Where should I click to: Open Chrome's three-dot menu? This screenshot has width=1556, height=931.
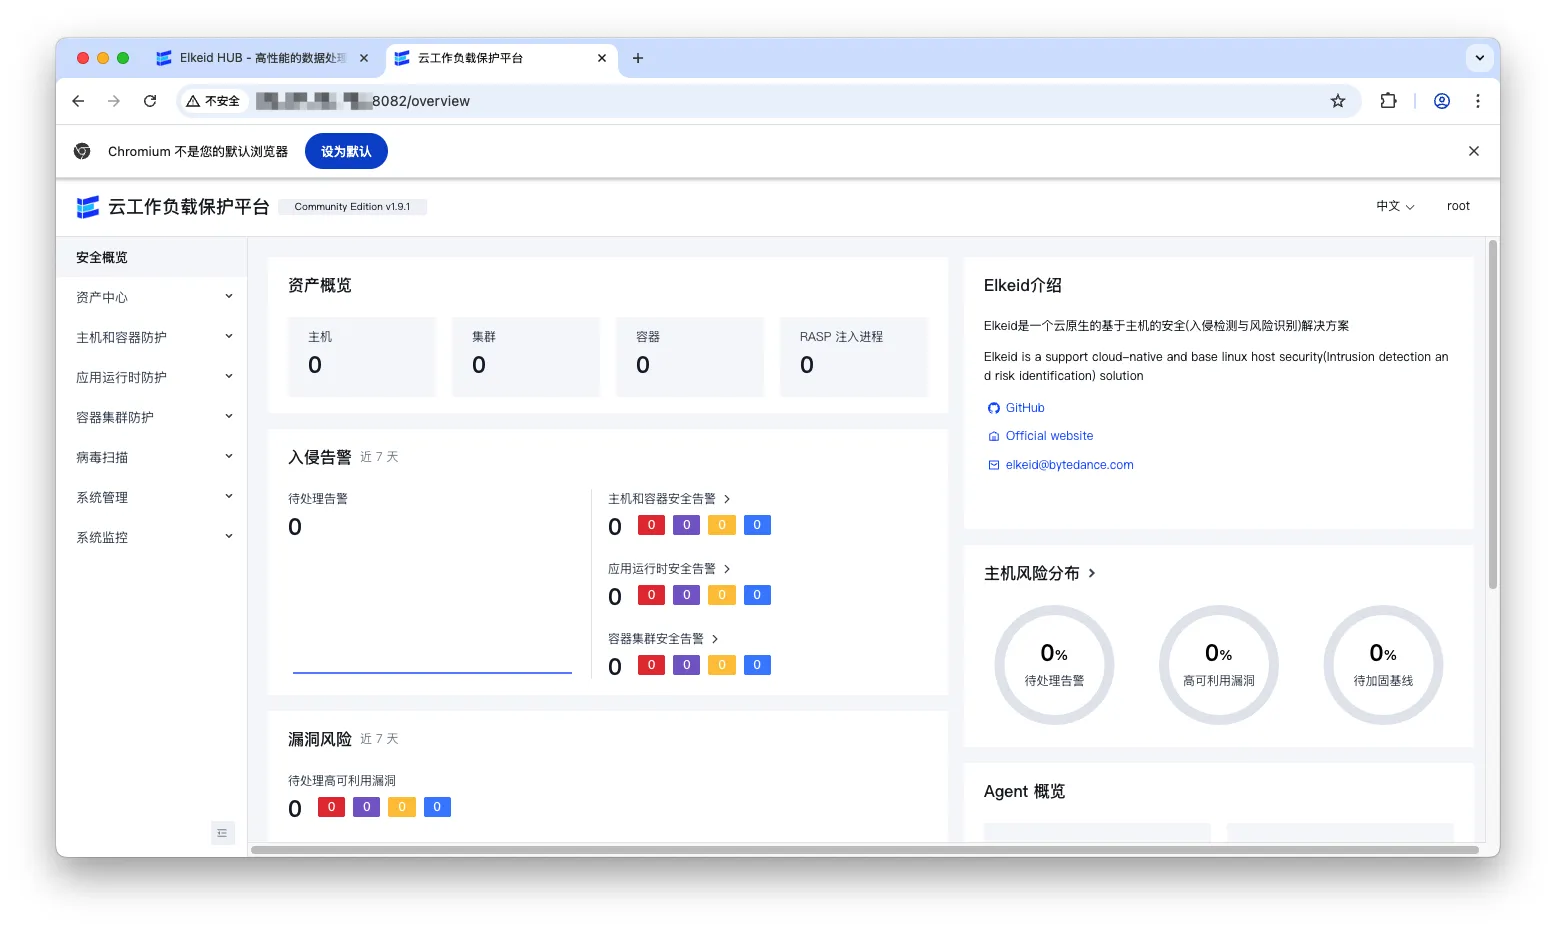point(1477,101)
